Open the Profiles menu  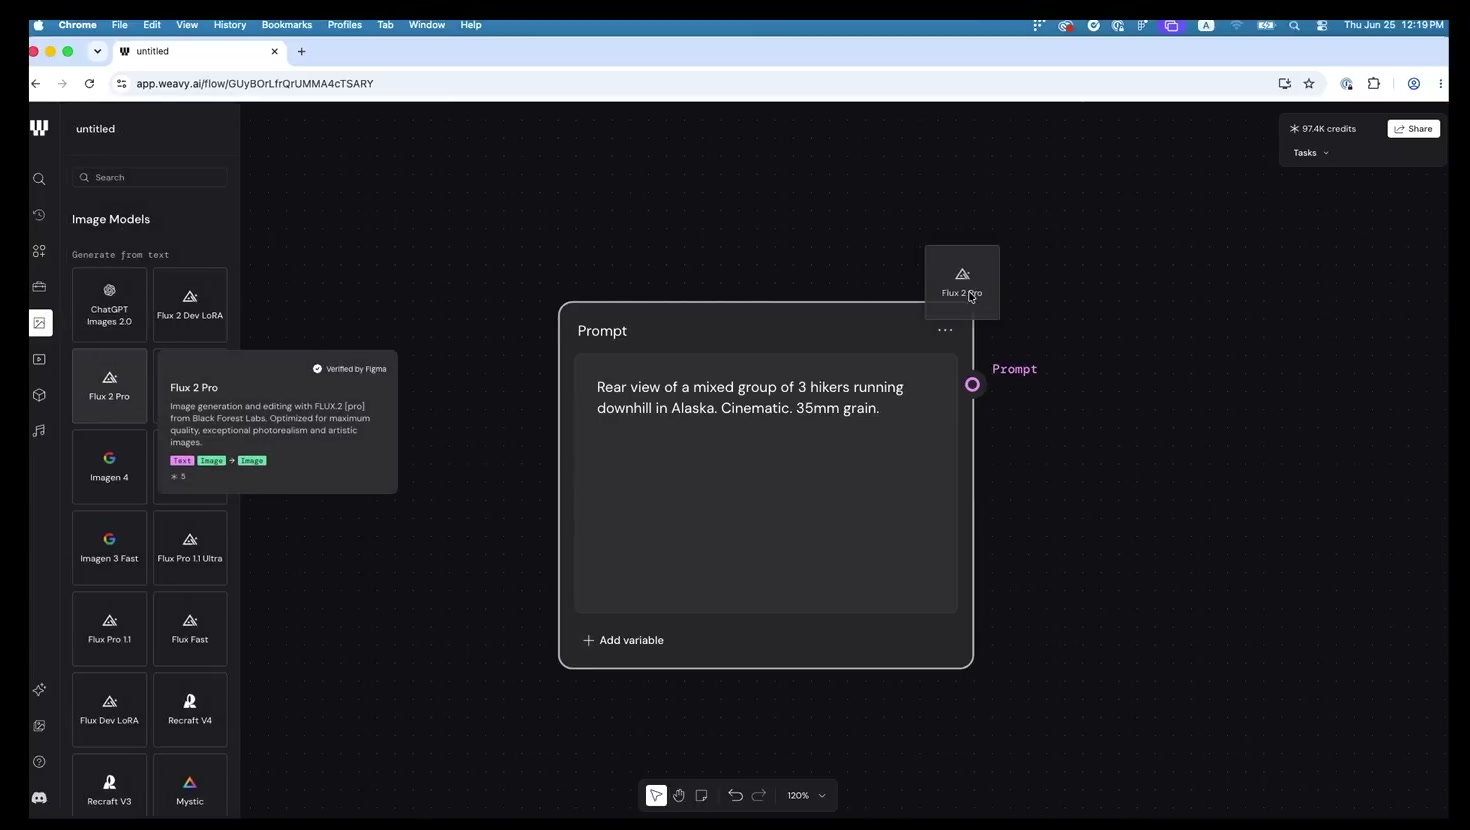pos(345,25)
